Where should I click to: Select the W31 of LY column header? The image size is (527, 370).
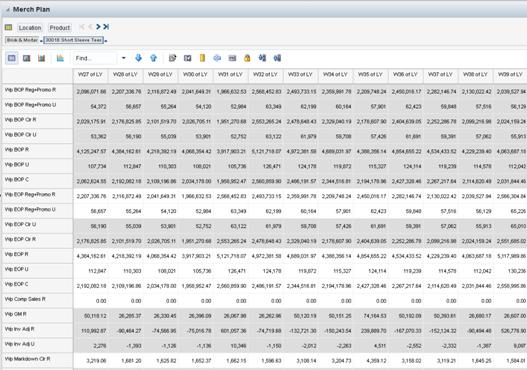pos(230,75)
